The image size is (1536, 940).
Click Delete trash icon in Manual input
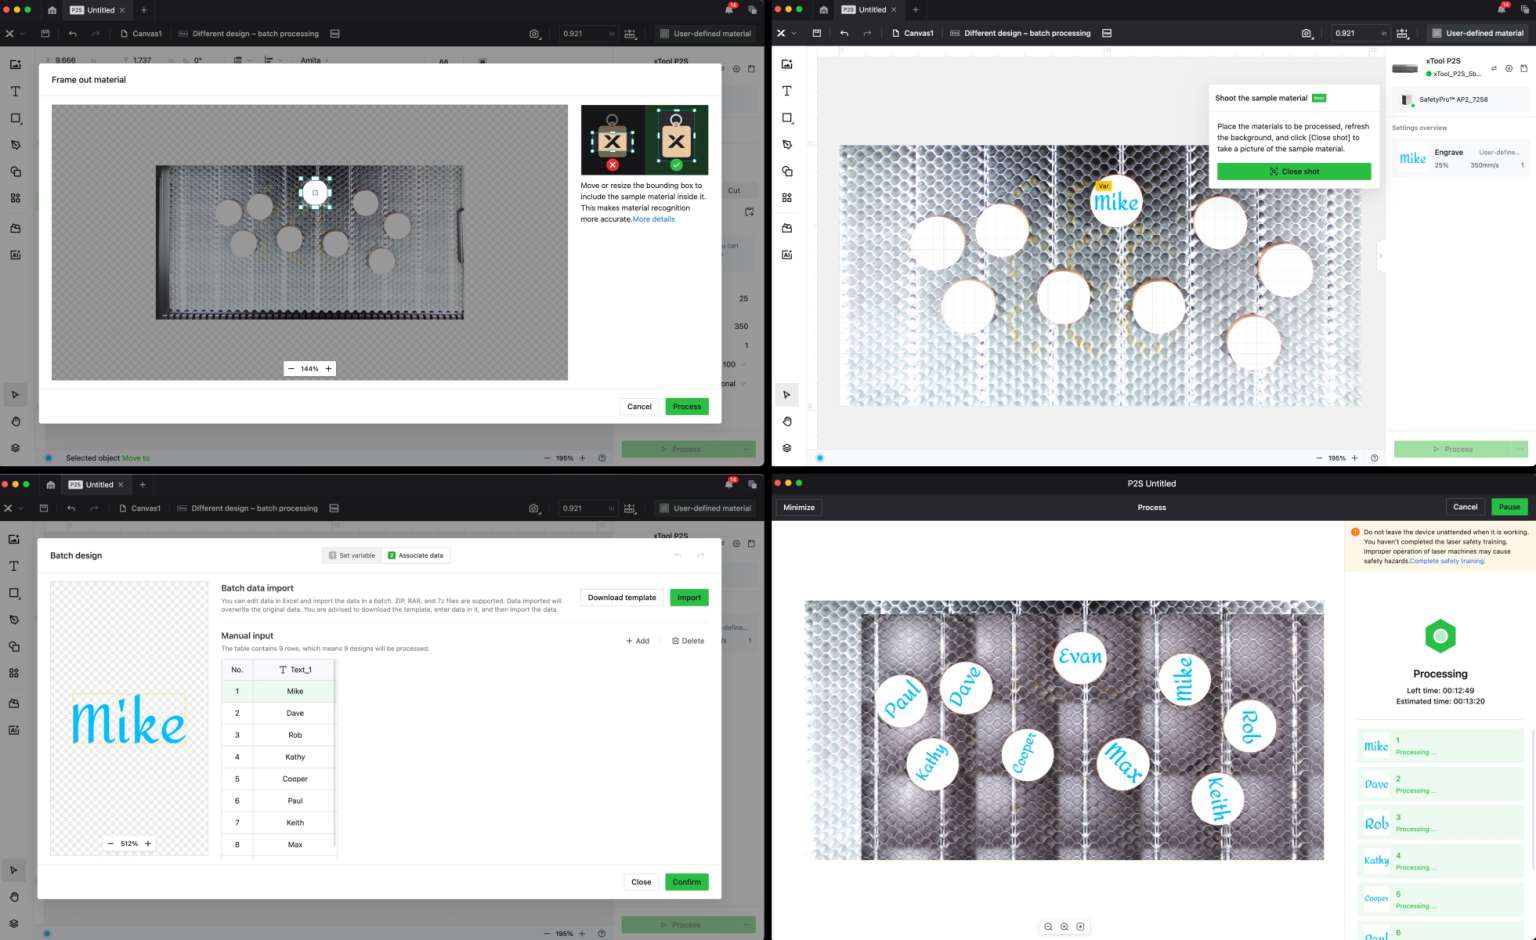[688, 641]
